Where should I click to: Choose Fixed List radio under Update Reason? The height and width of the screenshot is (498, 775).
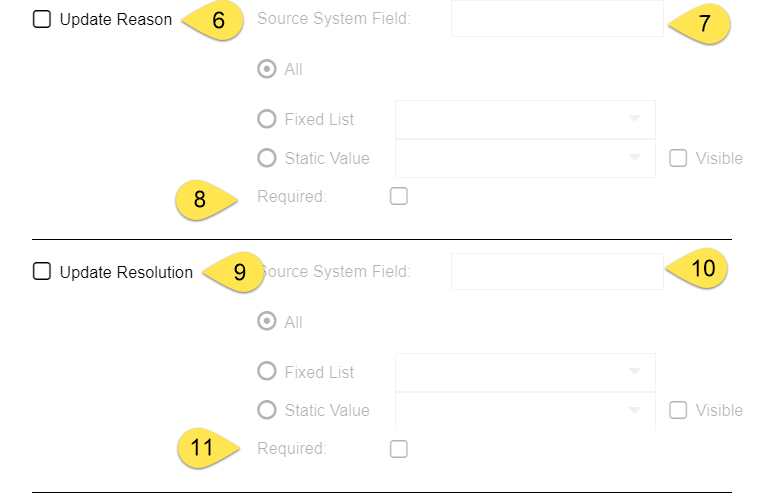coord(267,119)
